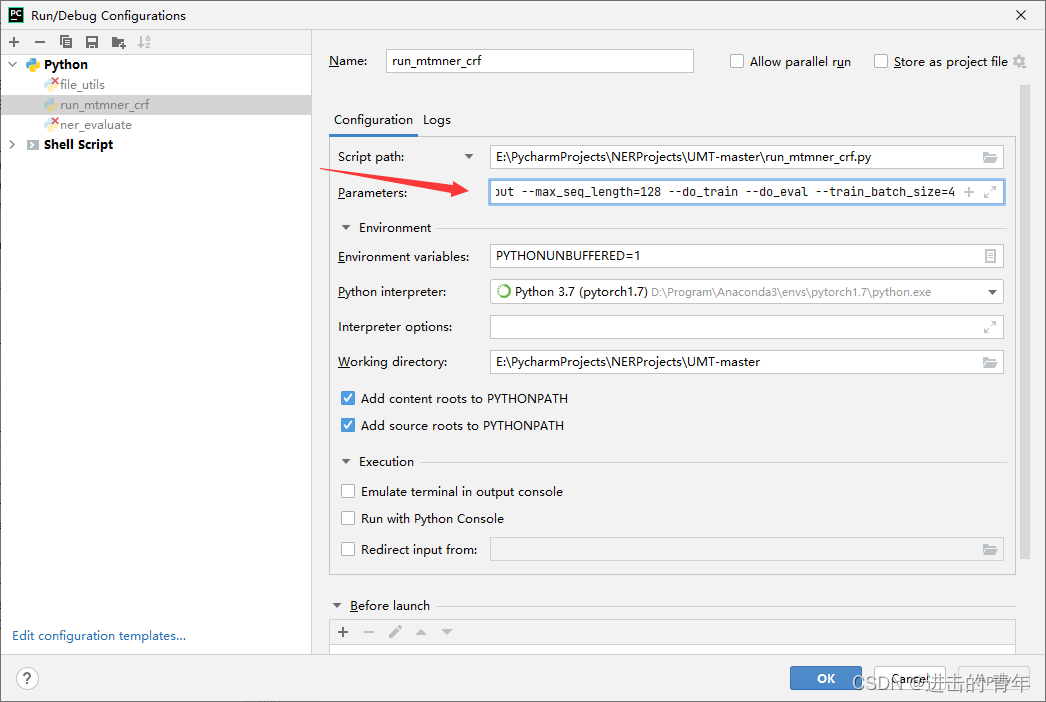Copy the selected configuration
This screenshot has height=702, width=1046.
click(x=65, y=42)
